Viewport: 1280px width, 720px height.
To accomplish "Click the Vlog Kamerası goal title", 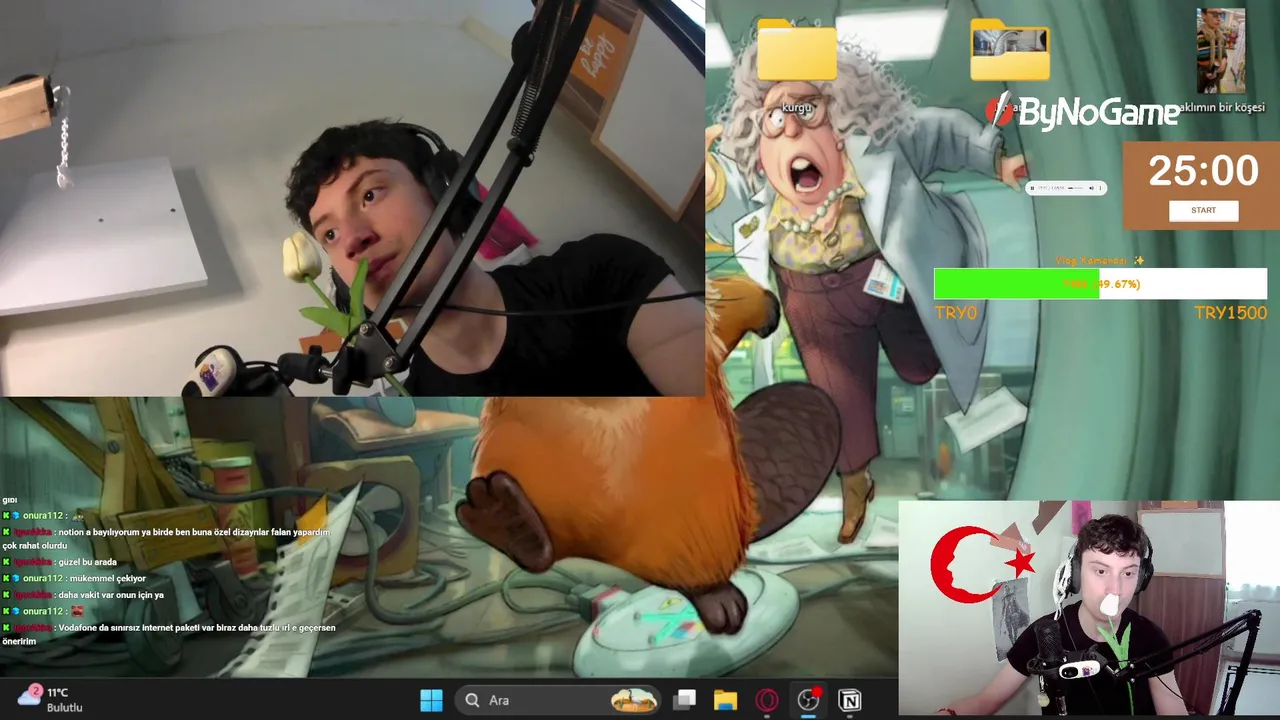I will tap(1100, 260).
